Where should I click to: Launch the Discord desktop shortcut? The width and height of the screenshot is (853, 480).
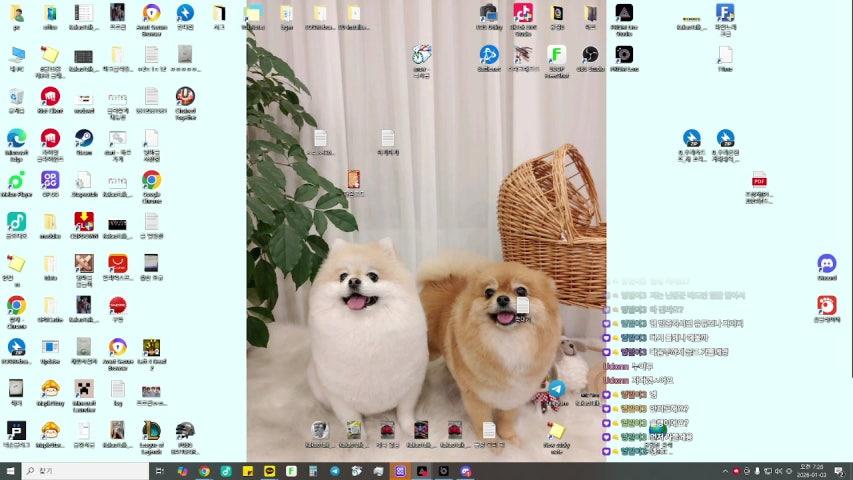(x=826, y=264)
